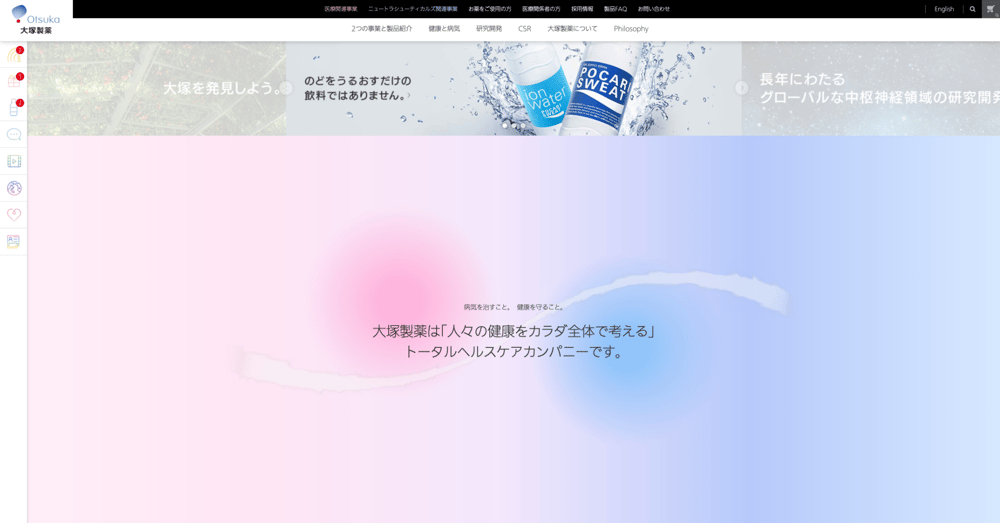Open 2つの事業と製品紹介 menu
The height and width of the screenshot is (523, 1000).
click(381, 29)
